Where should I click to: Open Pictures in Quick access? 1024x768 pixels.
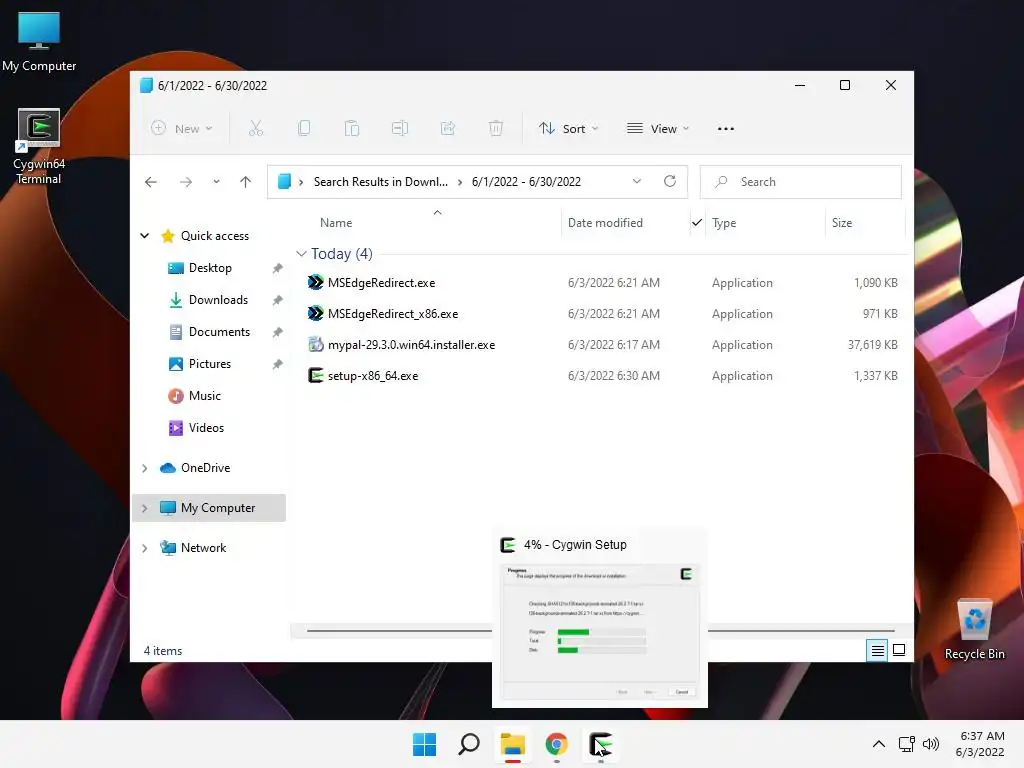[x=209, y=364]
